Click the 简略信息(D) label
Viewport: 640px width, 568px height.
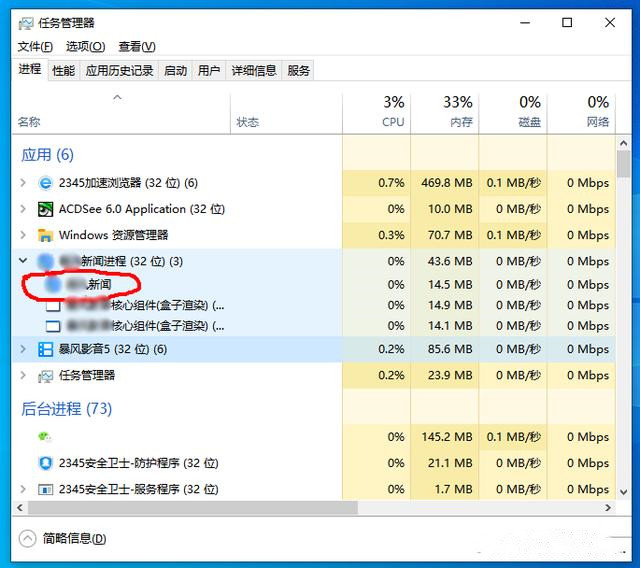pyautogui.click(x=75, y=539)
